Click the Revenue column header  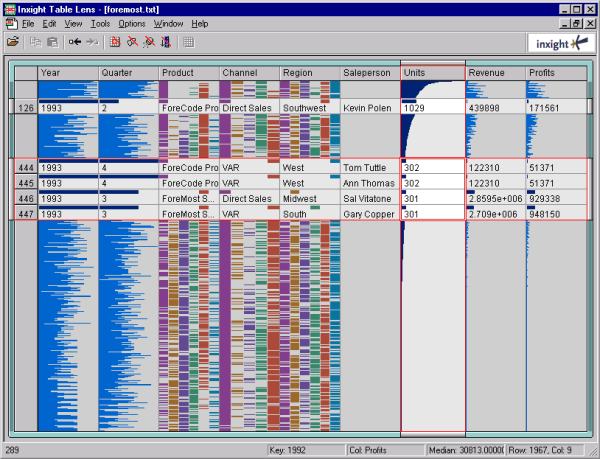click(x=496, y=73)
